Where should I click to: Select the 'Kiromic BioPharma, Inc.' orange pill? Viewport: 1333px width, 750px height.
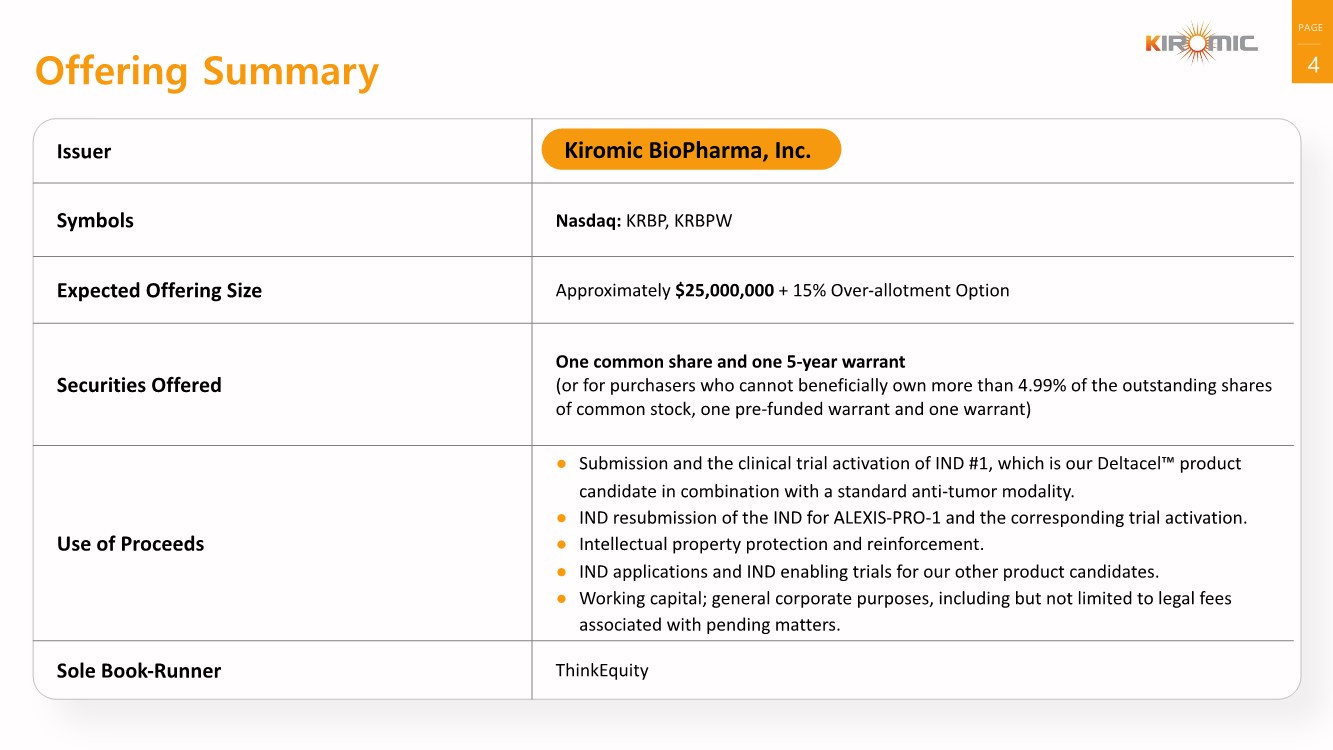[690, 150]
